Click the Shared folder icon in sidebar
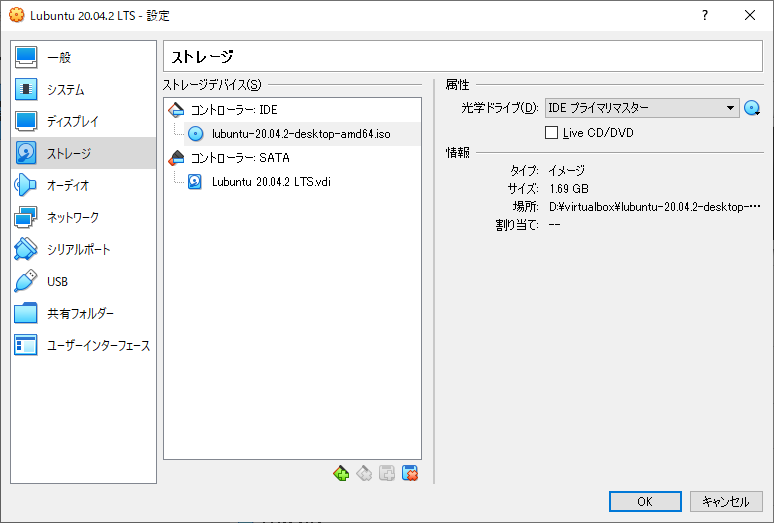 point(26,314)
